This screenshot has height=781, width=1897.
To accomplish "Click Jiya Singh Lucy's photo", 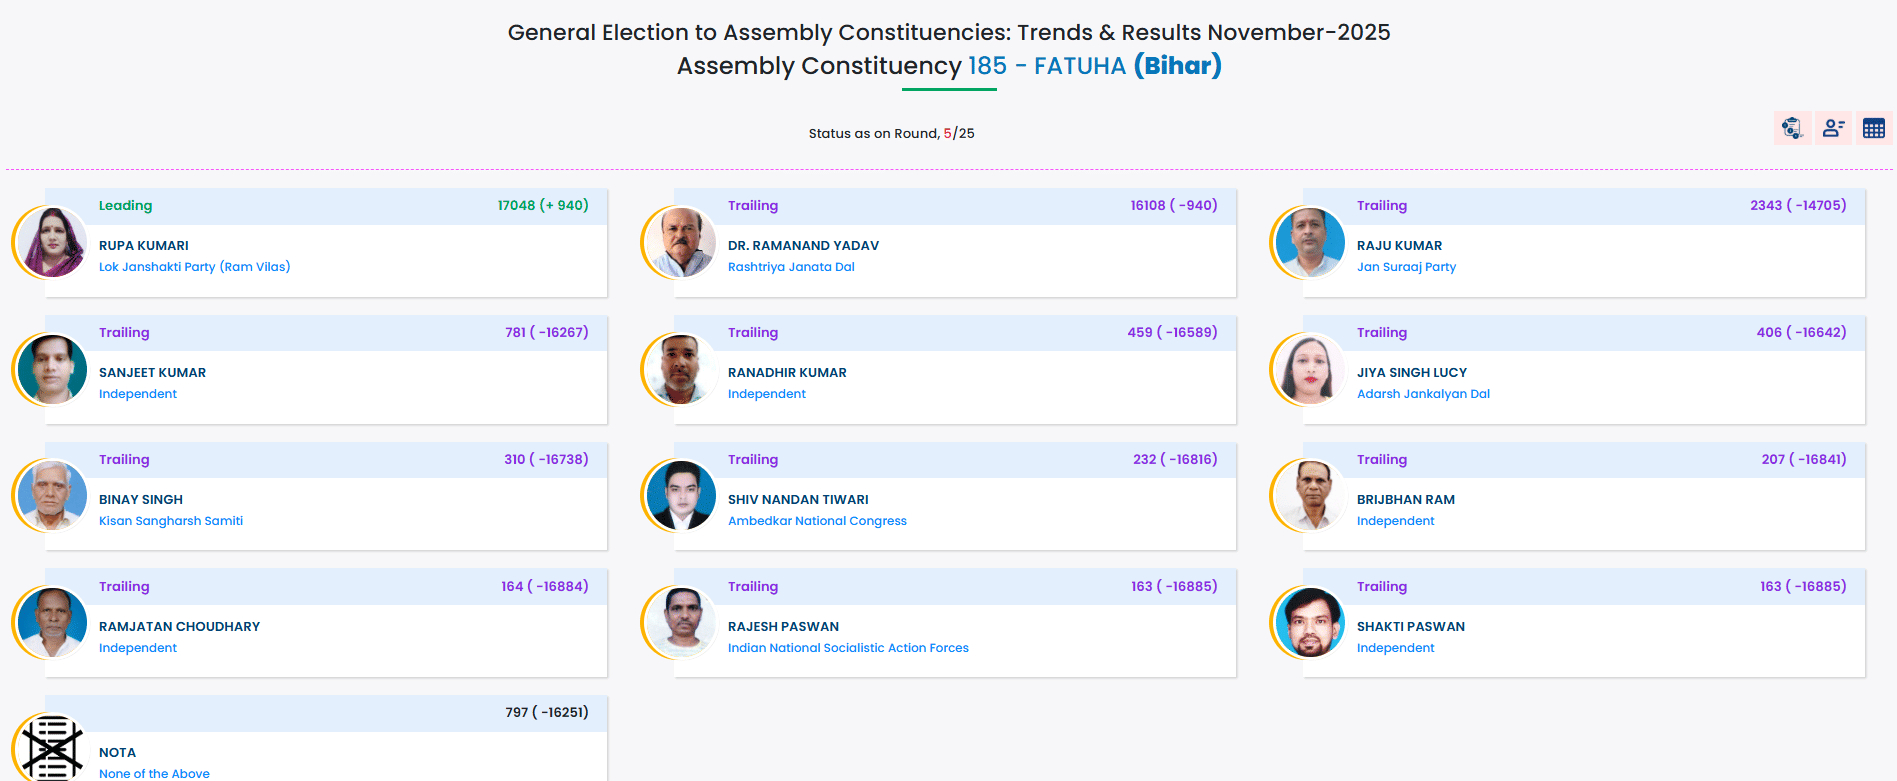I will point(1310,370).
